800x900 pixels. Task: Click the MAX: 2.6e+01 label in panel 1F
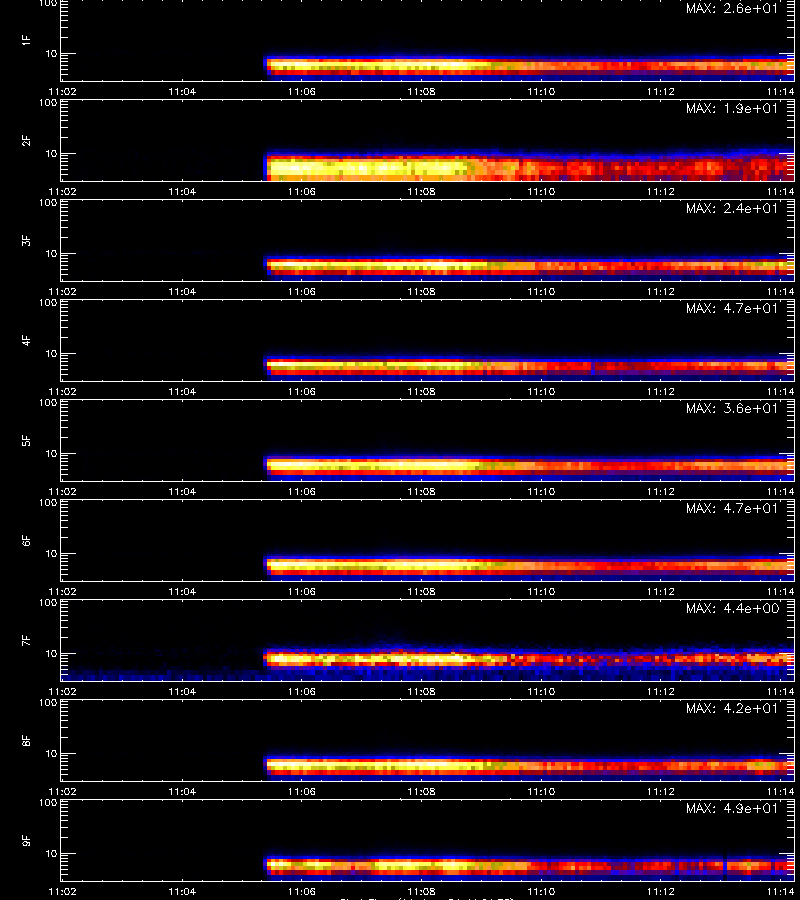coord(732,9)
